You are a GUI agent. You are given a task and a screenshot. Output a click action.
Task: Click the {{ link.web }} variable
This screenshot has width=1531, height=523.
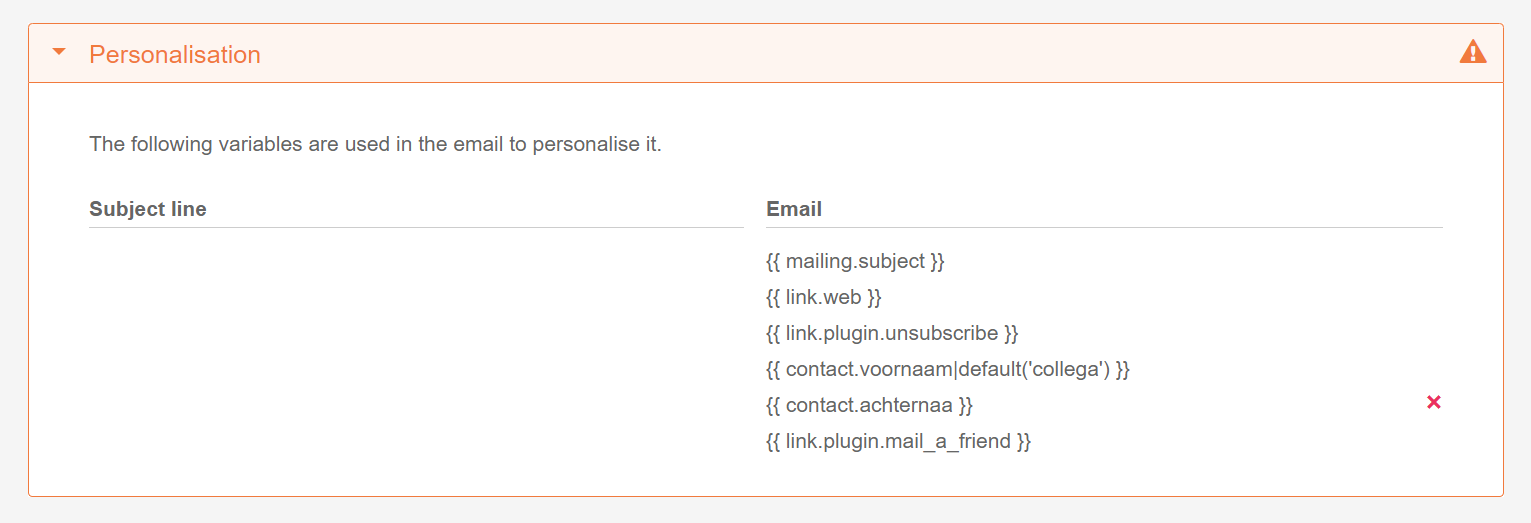coord(824,297)
